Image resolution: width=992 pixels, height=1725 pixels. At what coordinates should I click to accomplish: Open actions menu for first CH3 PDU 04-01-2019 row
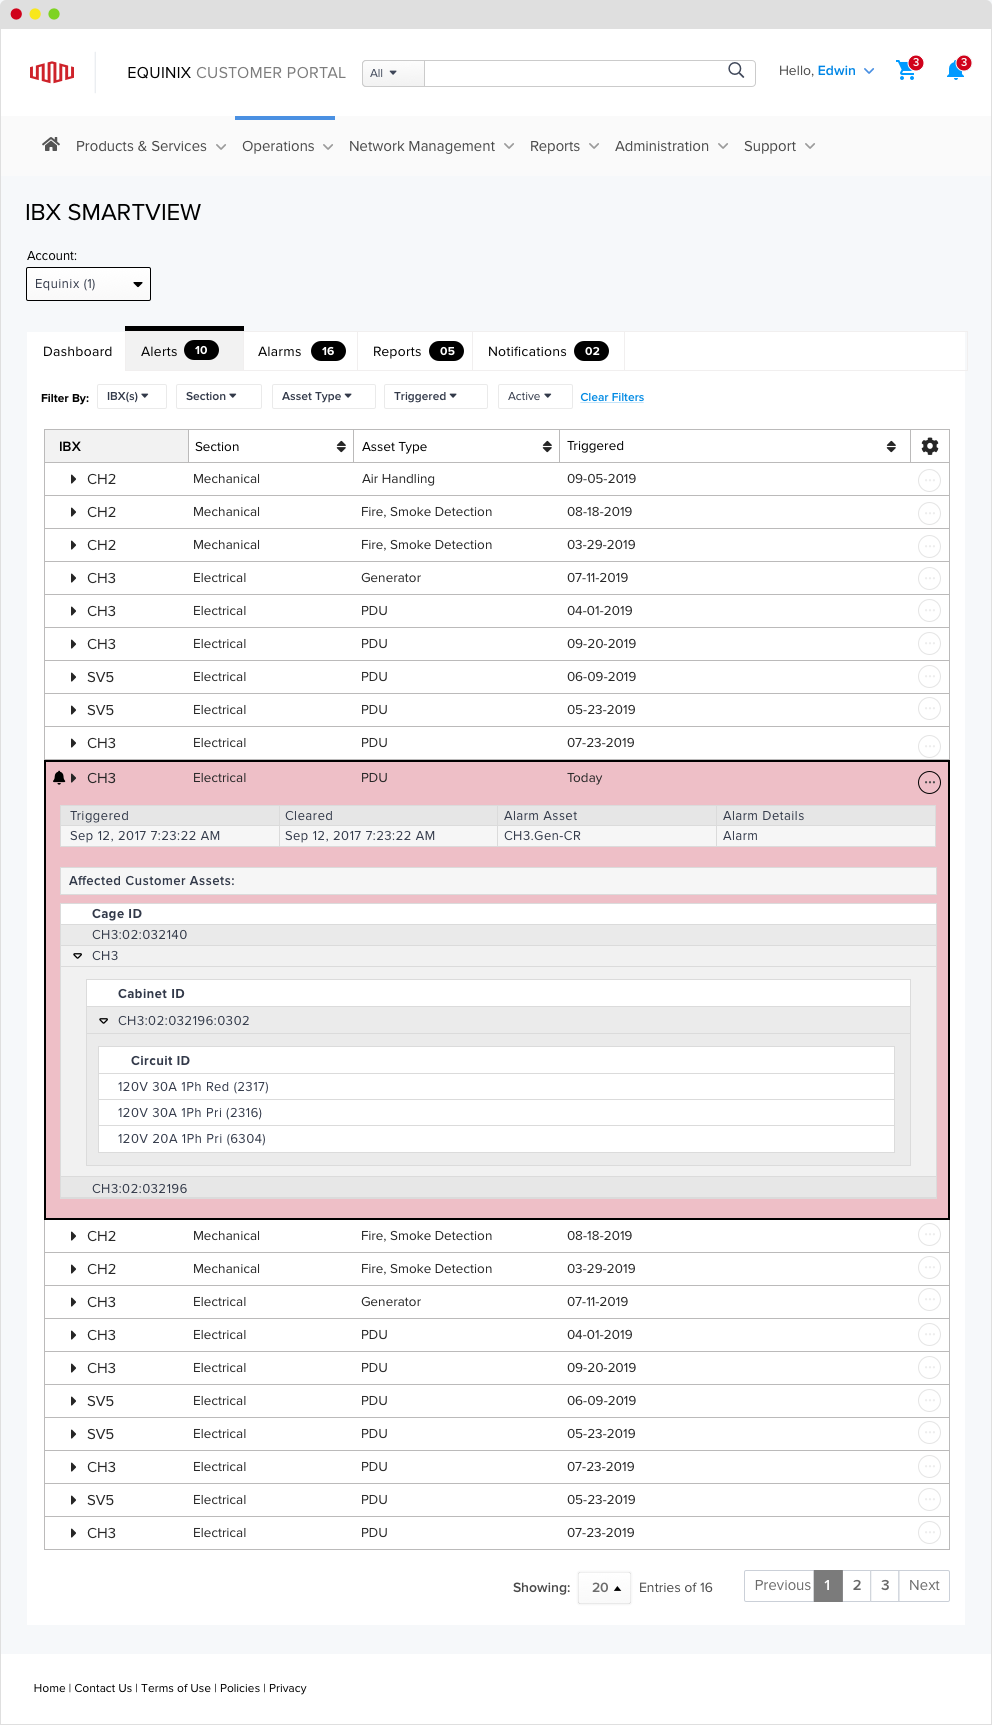click(x=929, y=611)
